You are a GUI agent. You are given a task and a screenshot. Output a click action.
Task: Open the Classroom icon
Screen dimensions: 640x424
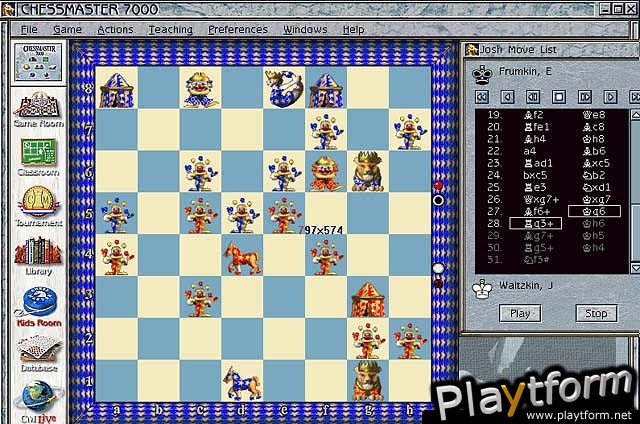pos(38,153)
